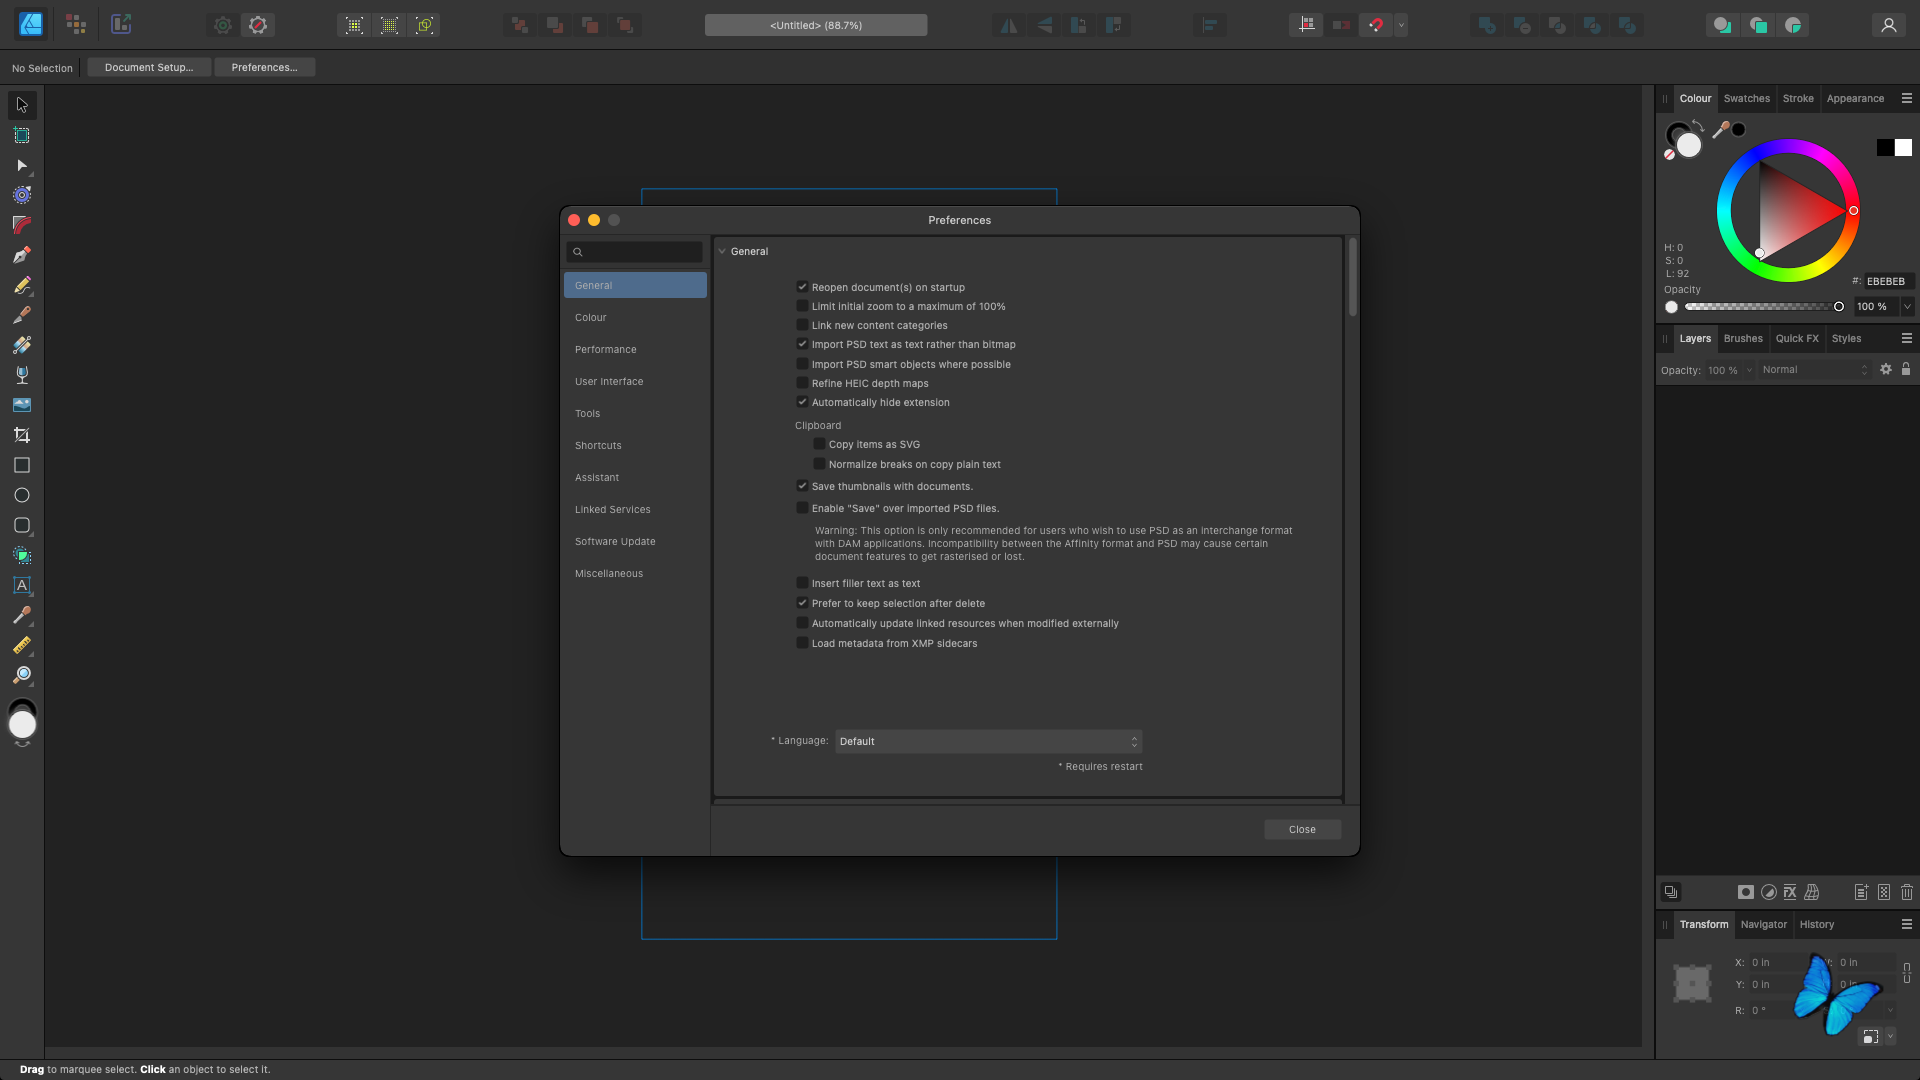Select the Transparency tool (wine glass)
The width and height of the screenshot is (1920, 1080).
click(22, 375)
